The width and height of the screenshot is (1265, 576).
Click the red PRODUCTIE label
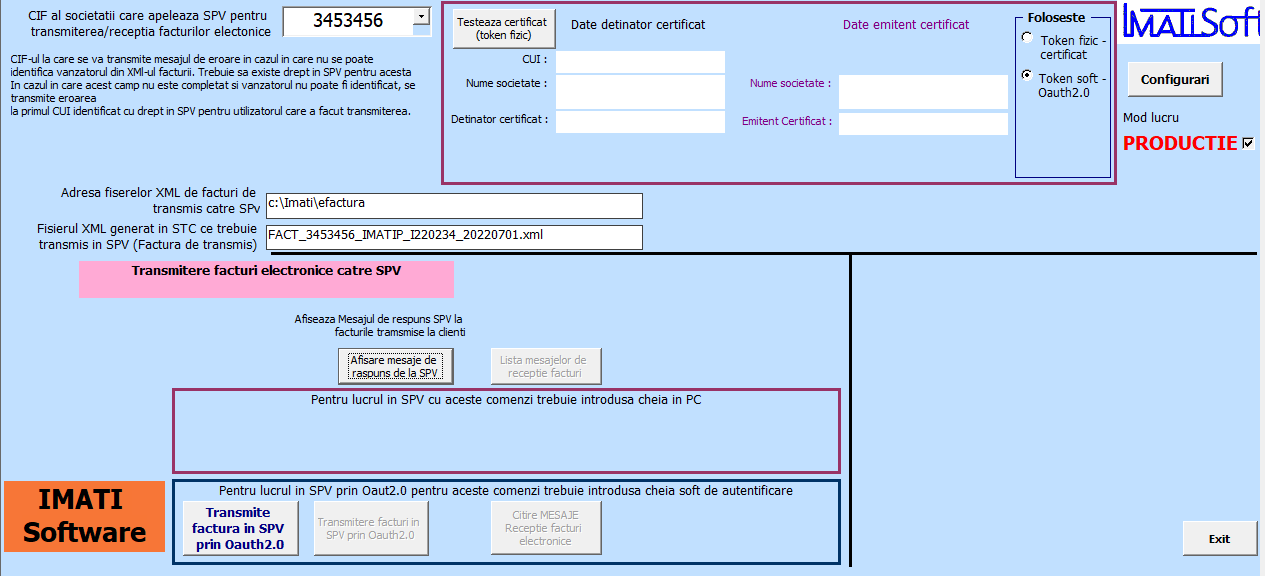[x=1180, y=143]
